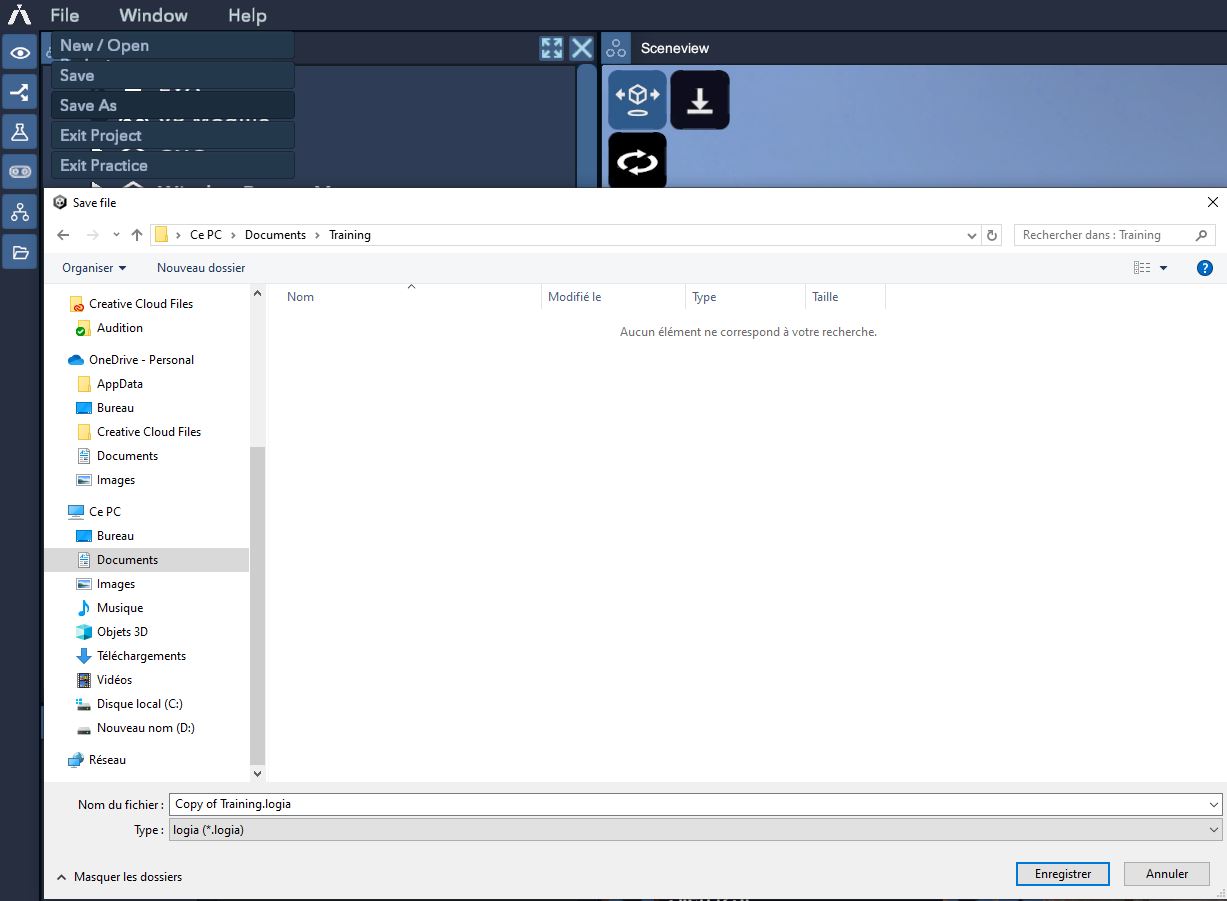Click the eye icon in left sidebar
This screenshot has width=1227, height=901.
(20, 52)
